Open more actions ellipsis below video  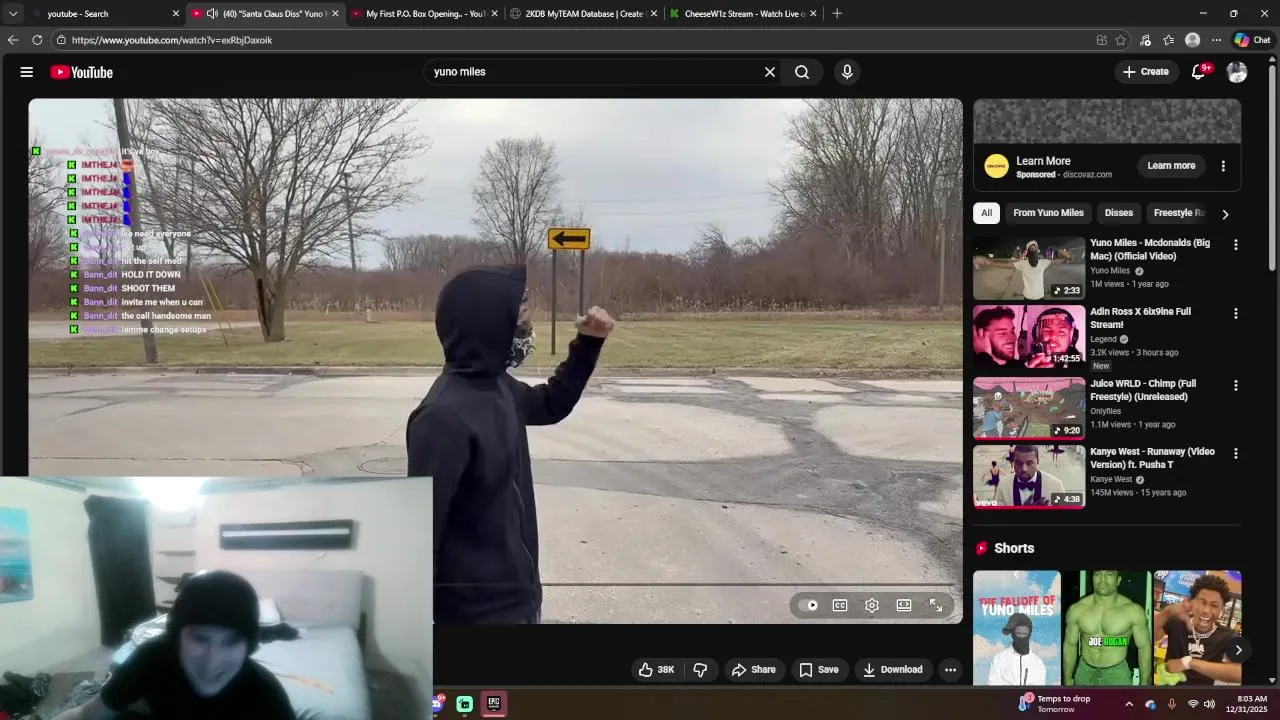point(951,670)
